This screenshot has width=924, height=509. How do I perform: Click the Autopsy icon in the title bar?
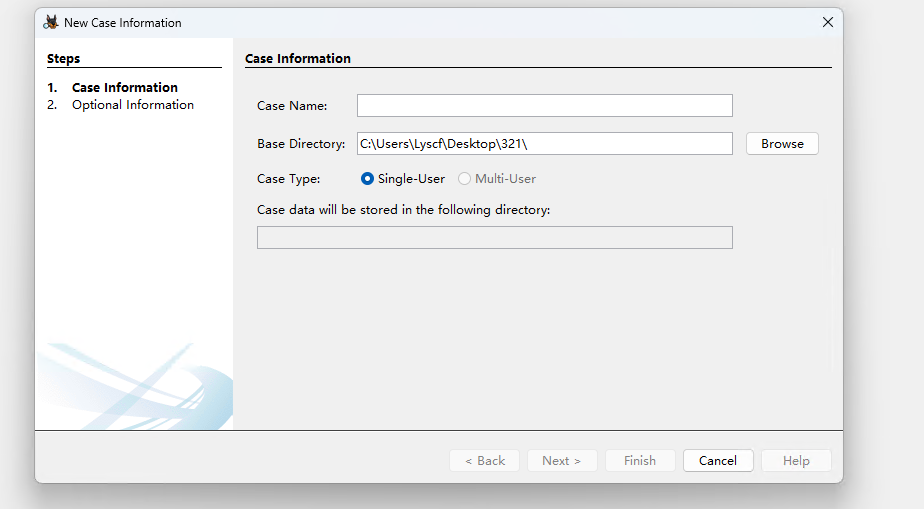[x=50, y=22]
